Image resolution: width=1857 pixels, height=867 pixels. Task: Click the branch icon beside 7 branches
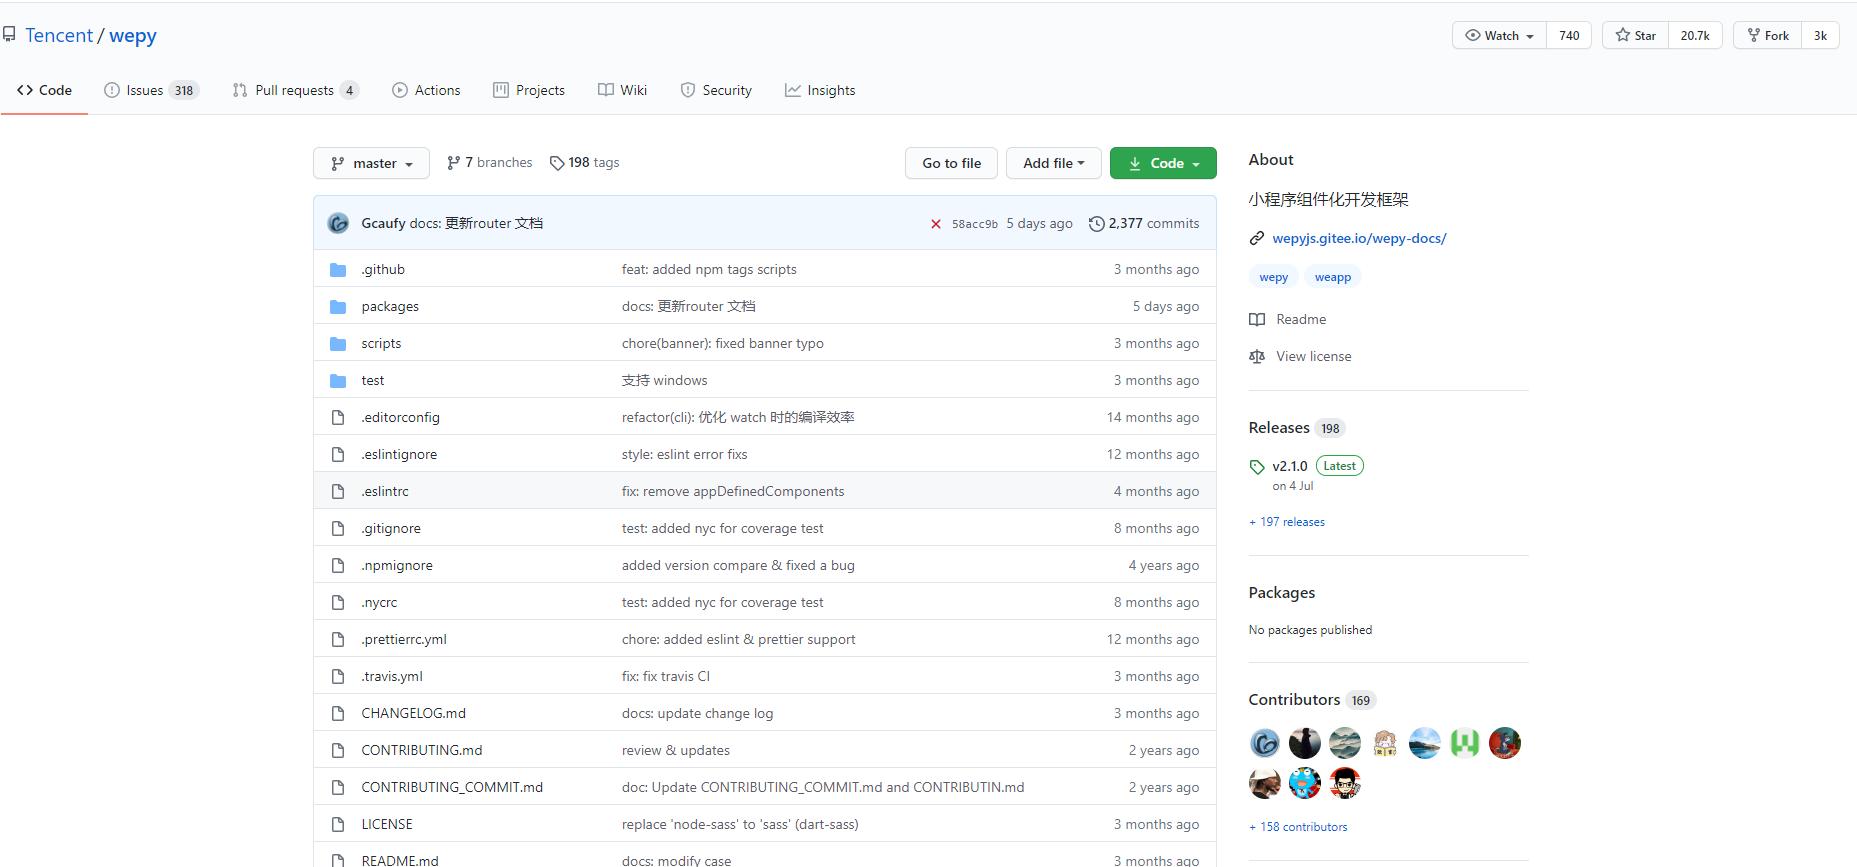[x=454, y=163]
